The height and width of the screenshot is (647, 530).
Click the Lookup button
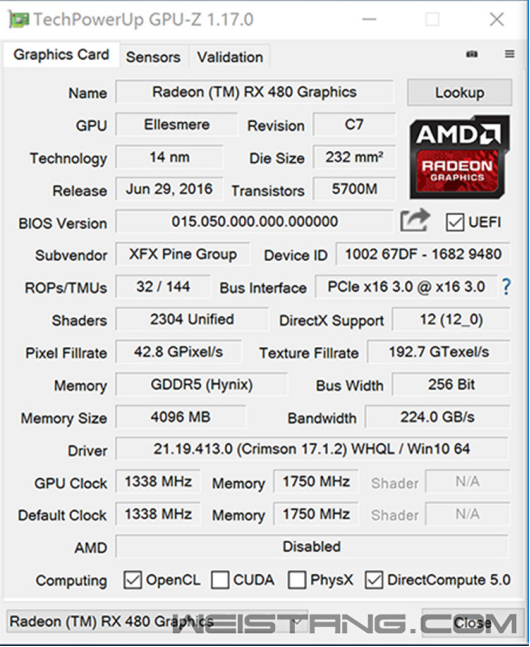click(459, 92)
